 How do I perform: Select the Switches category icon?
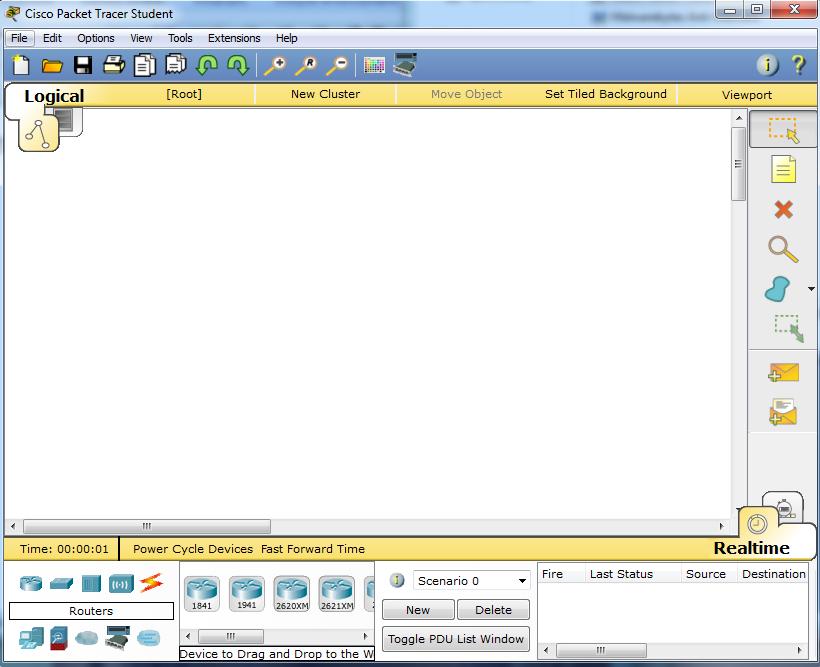[61, 583]
